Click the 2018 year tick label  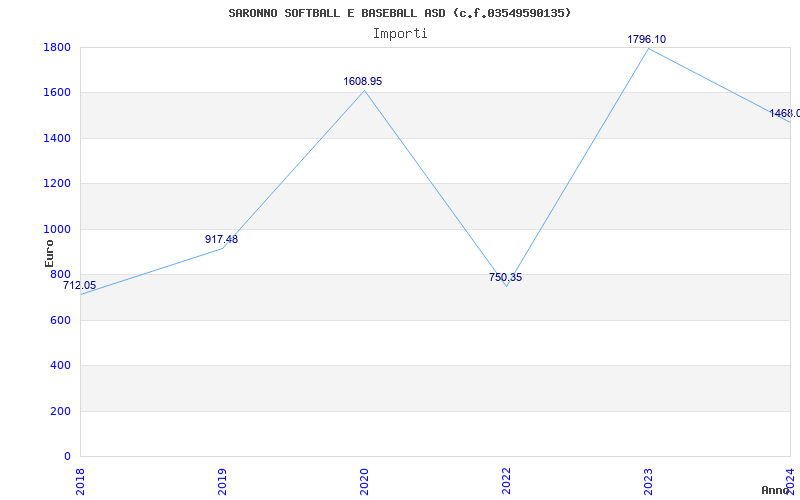point(81,481)
